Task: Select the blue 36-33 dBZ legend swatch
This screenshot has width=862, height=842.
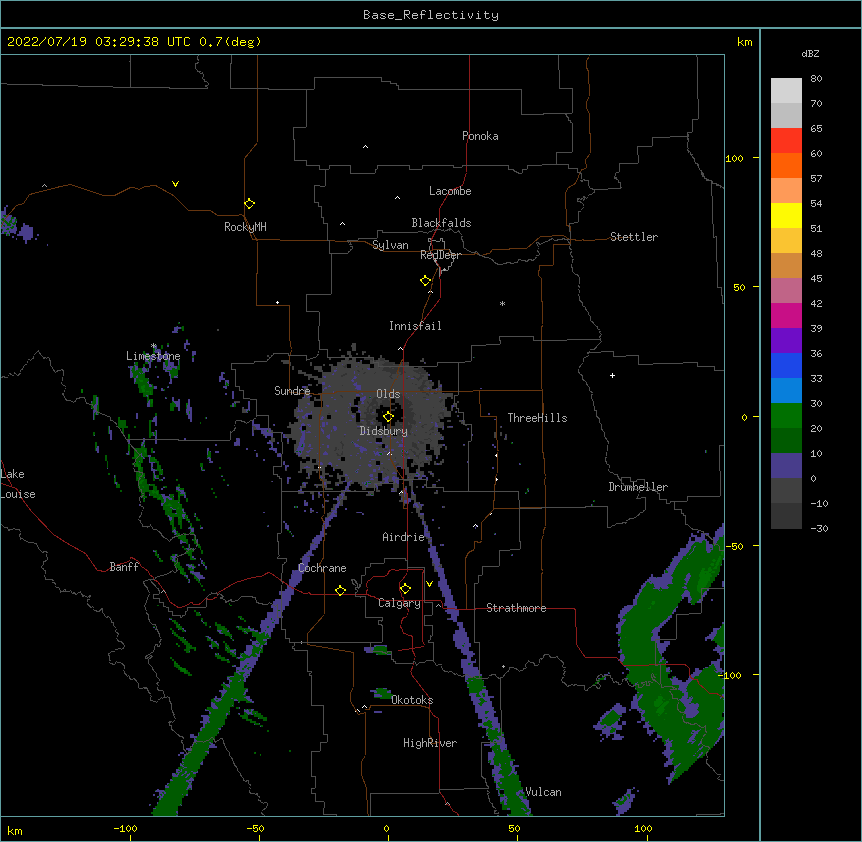Action: click(786, 365)
